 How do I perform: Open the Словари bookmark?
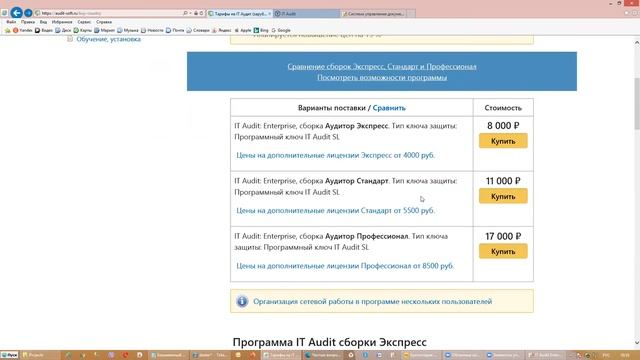[198, 30]
